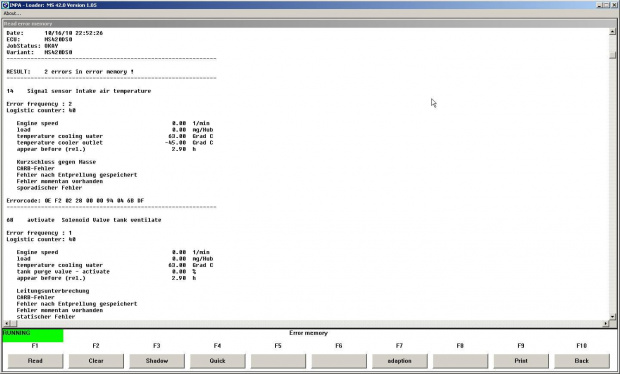Click the Read button under F1

tap(35, 361)
